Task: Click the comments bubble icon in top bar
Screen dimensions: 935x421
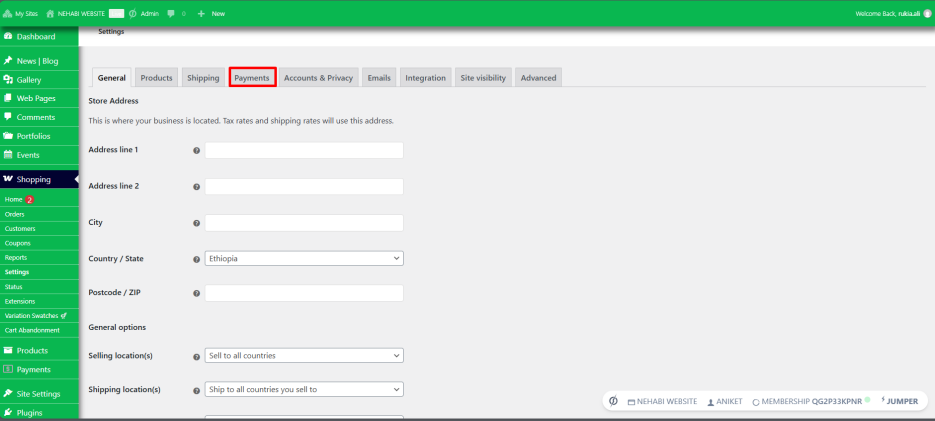Action: [171, 13]
